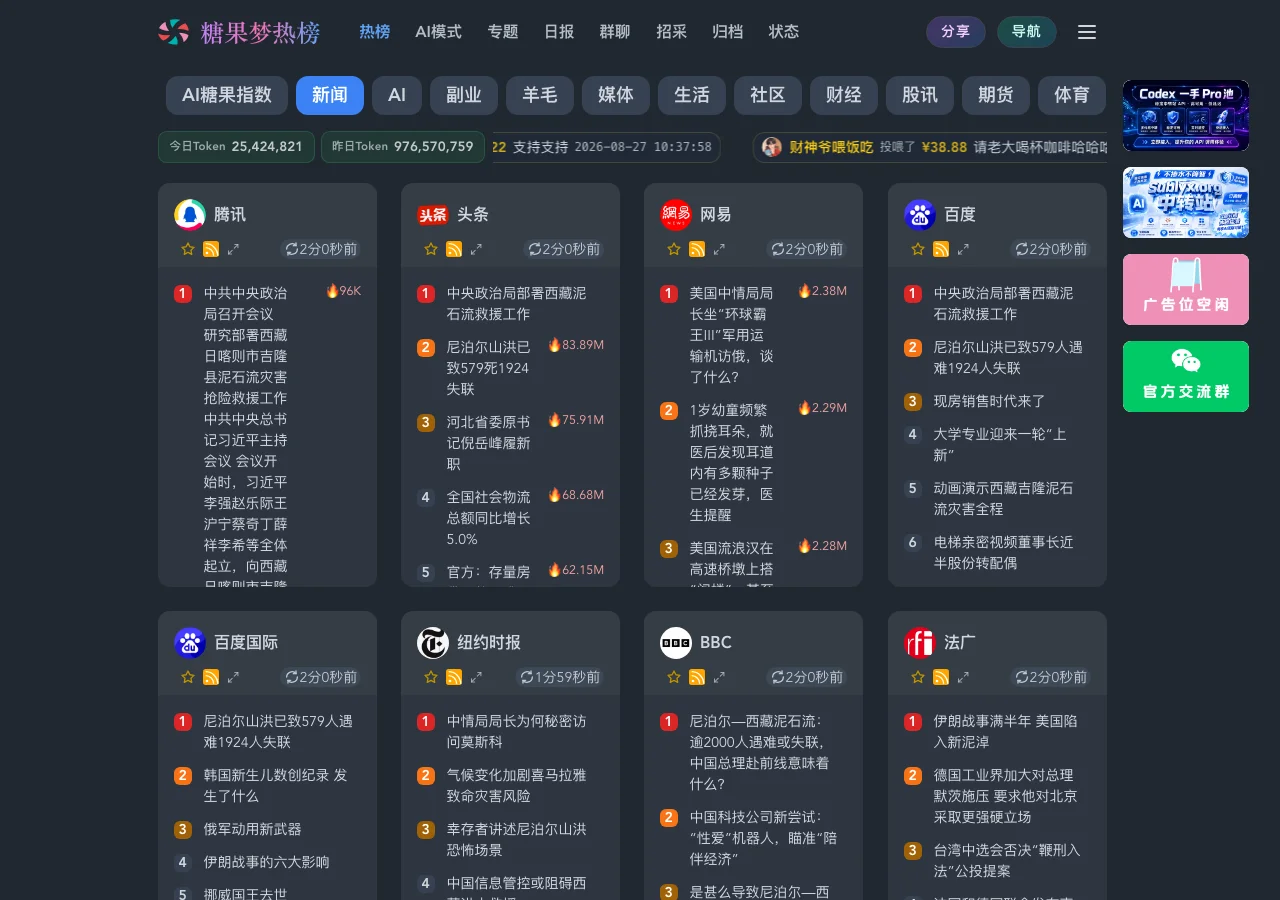The image size is (1280, 900).
Task: Star the 百度 source card
Action: [x=918, y=249]
